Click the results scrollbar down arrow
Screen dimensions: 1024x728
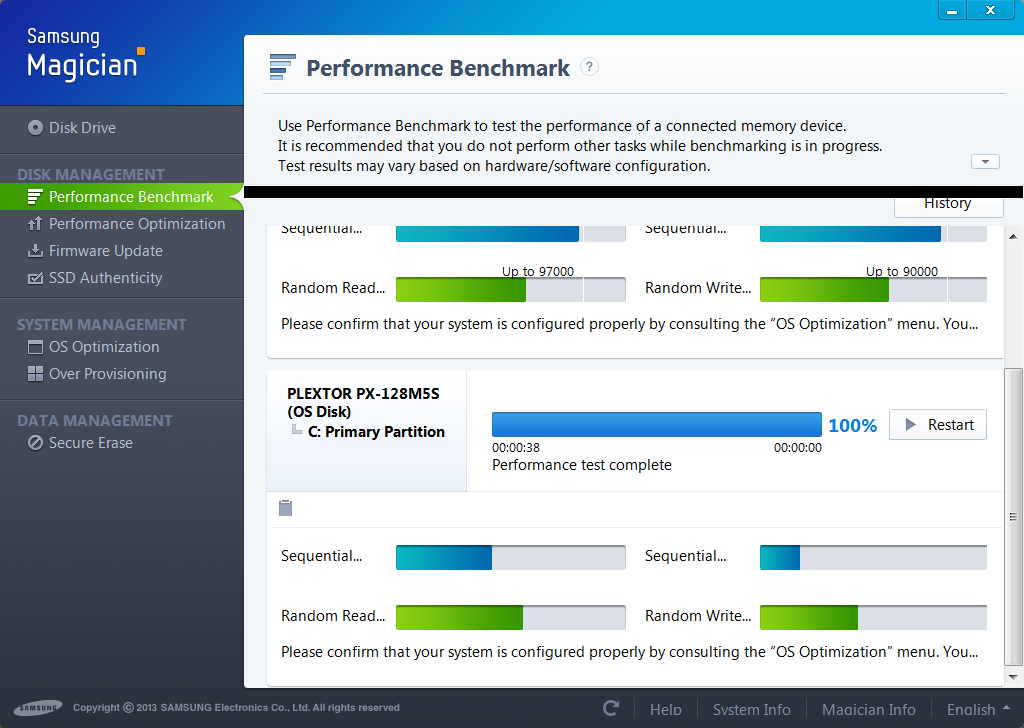click(x=1013, y=677)
